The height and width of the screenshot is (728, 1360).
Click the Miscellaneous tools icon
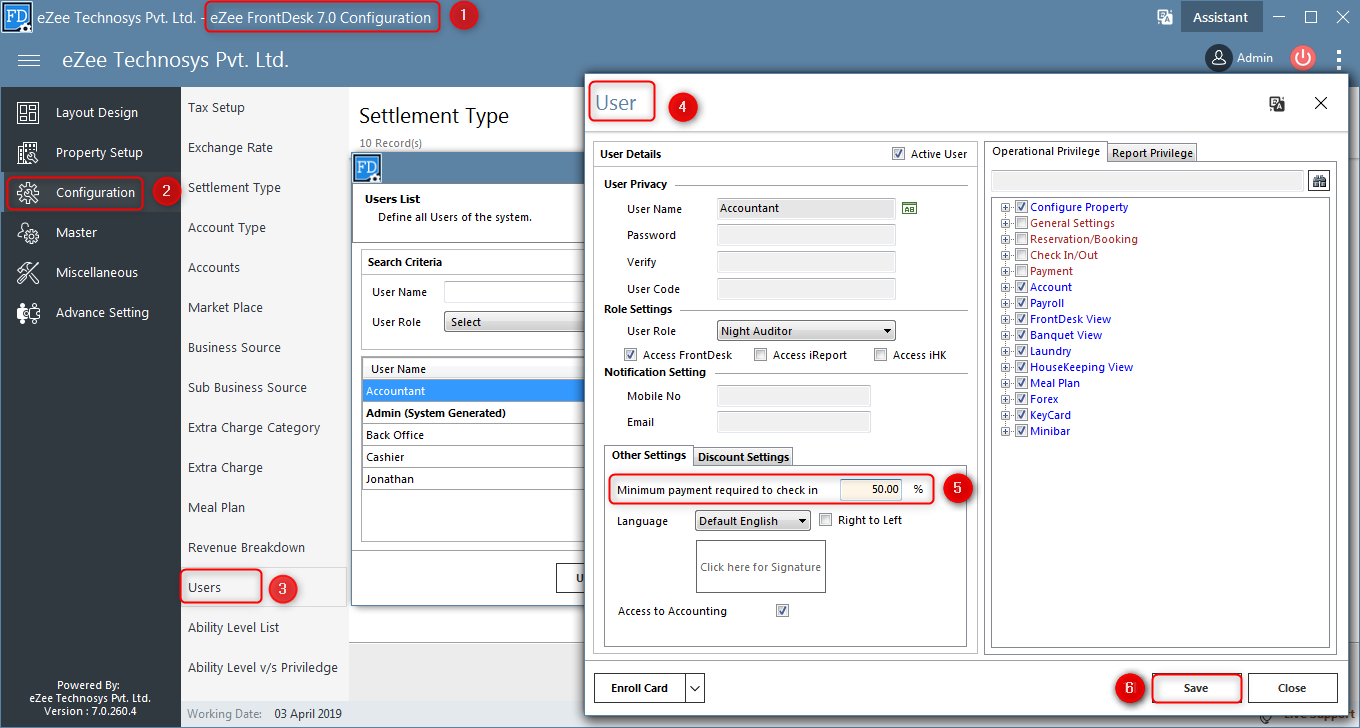[28, 273]
